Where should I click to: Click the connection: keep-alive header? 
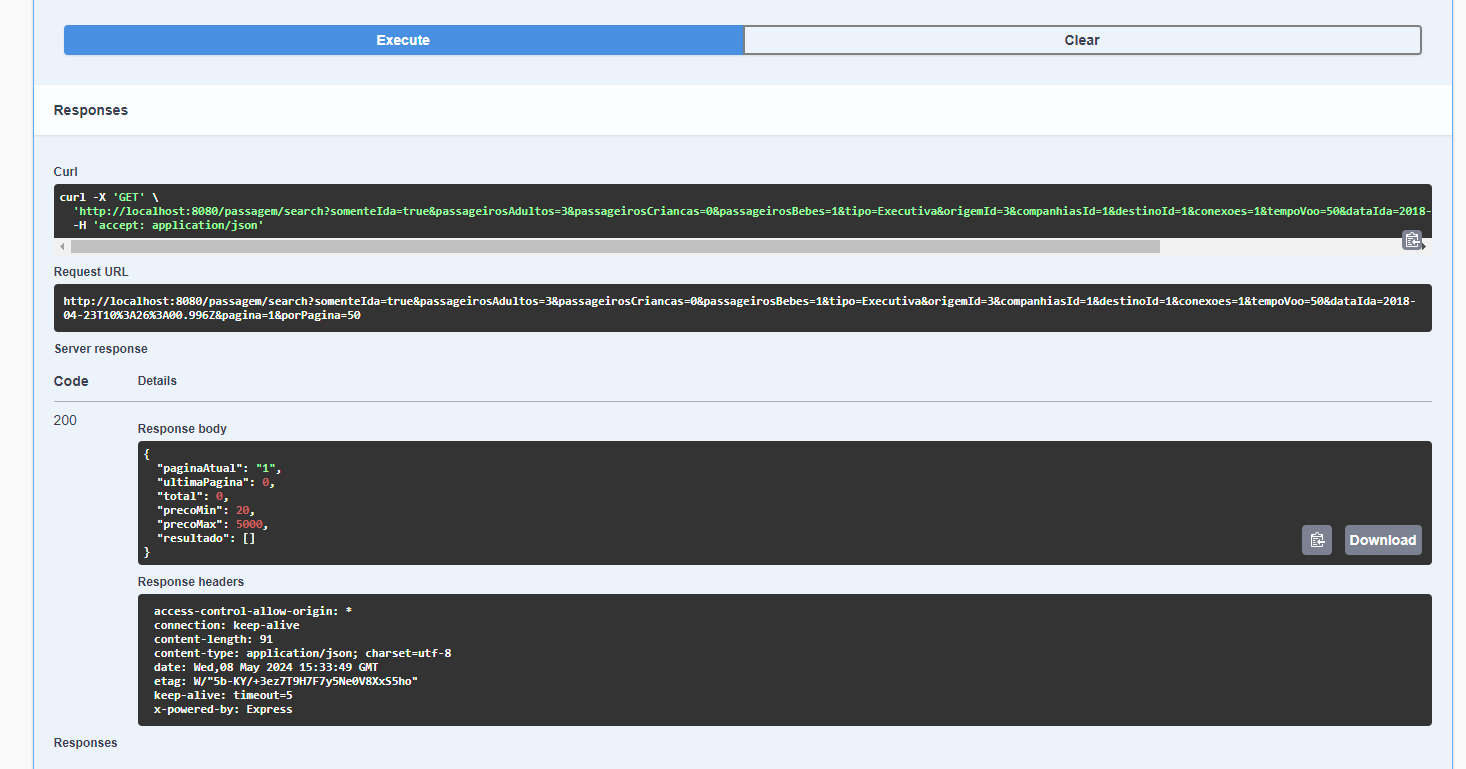coord(226,625)
